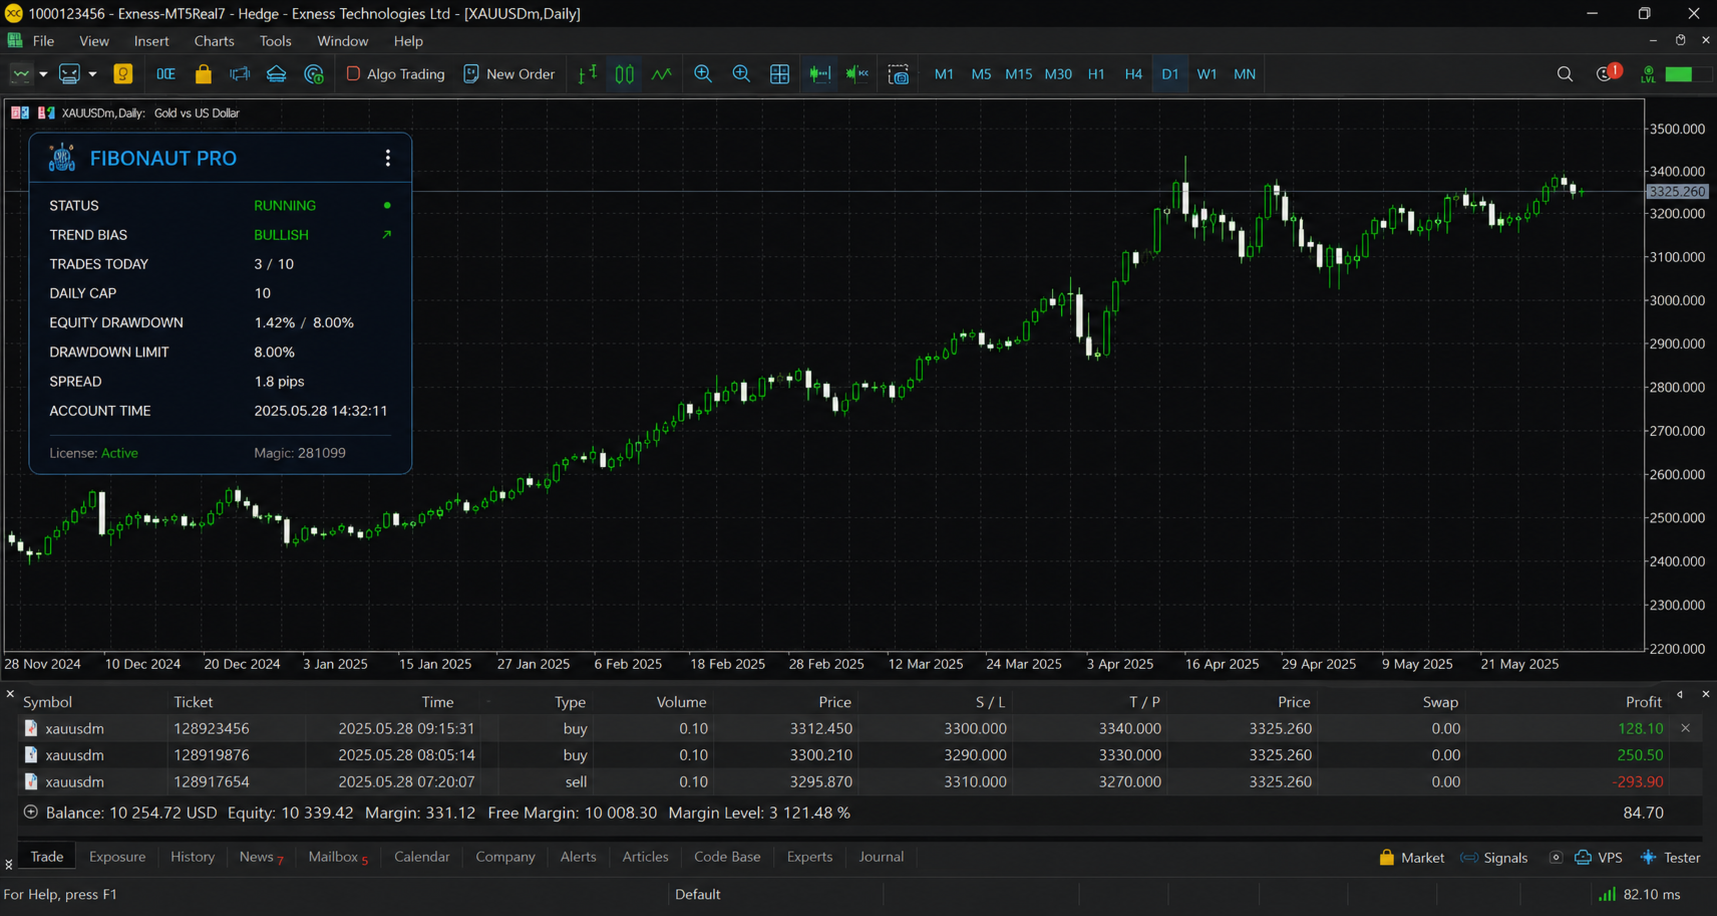Screen dimensions: 1717x916
Task: Open the Journal tab
Action: coord(881,857)
